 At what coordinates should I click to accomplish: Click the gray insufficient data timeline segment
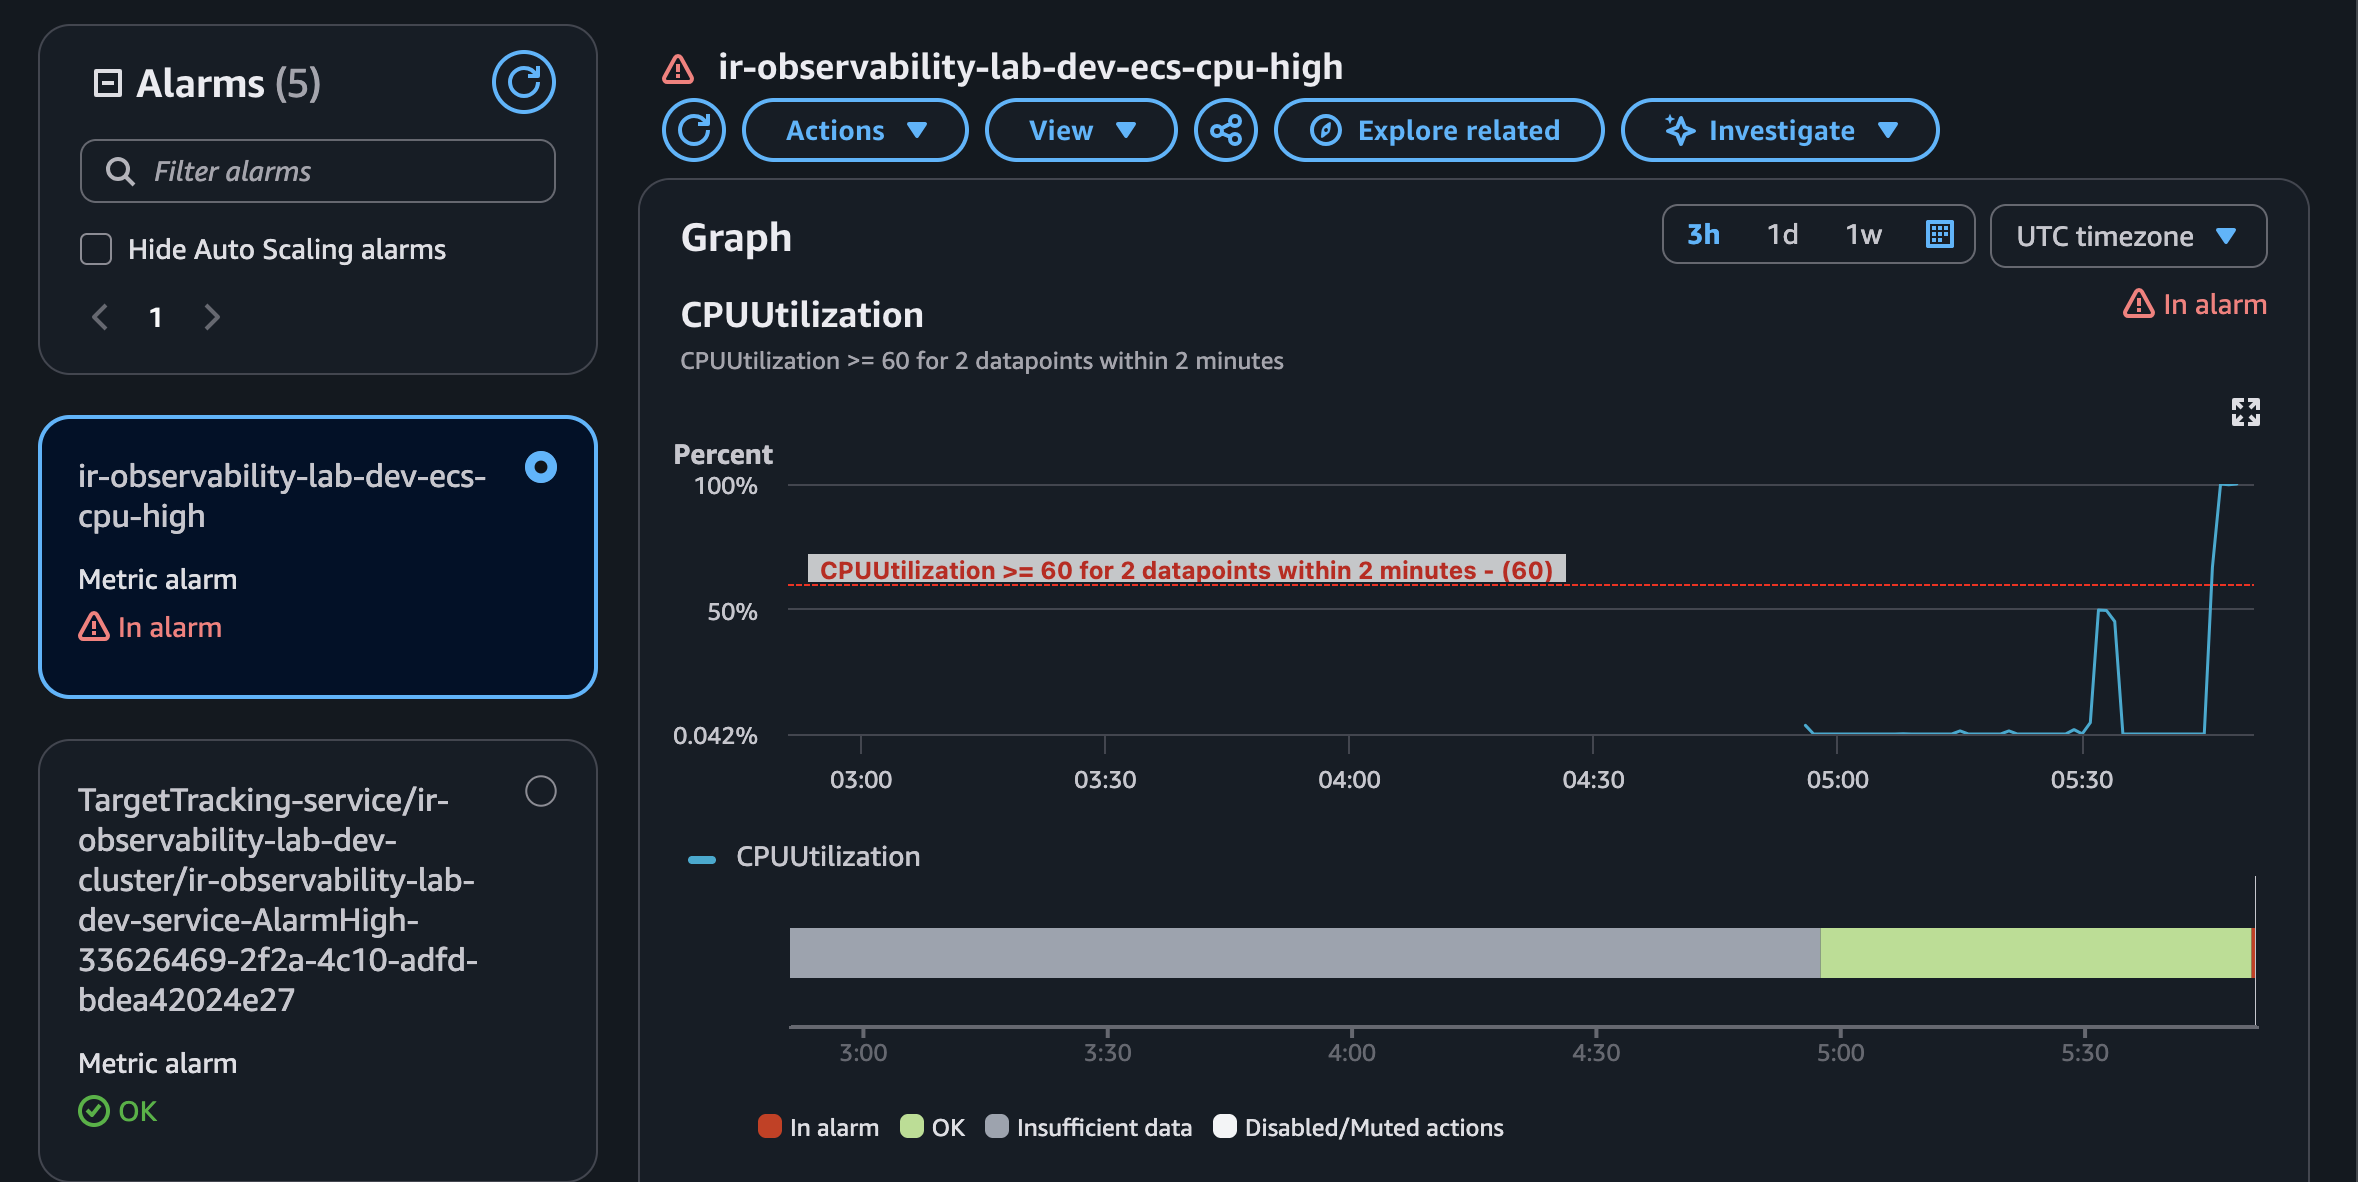coord(1305,953)
